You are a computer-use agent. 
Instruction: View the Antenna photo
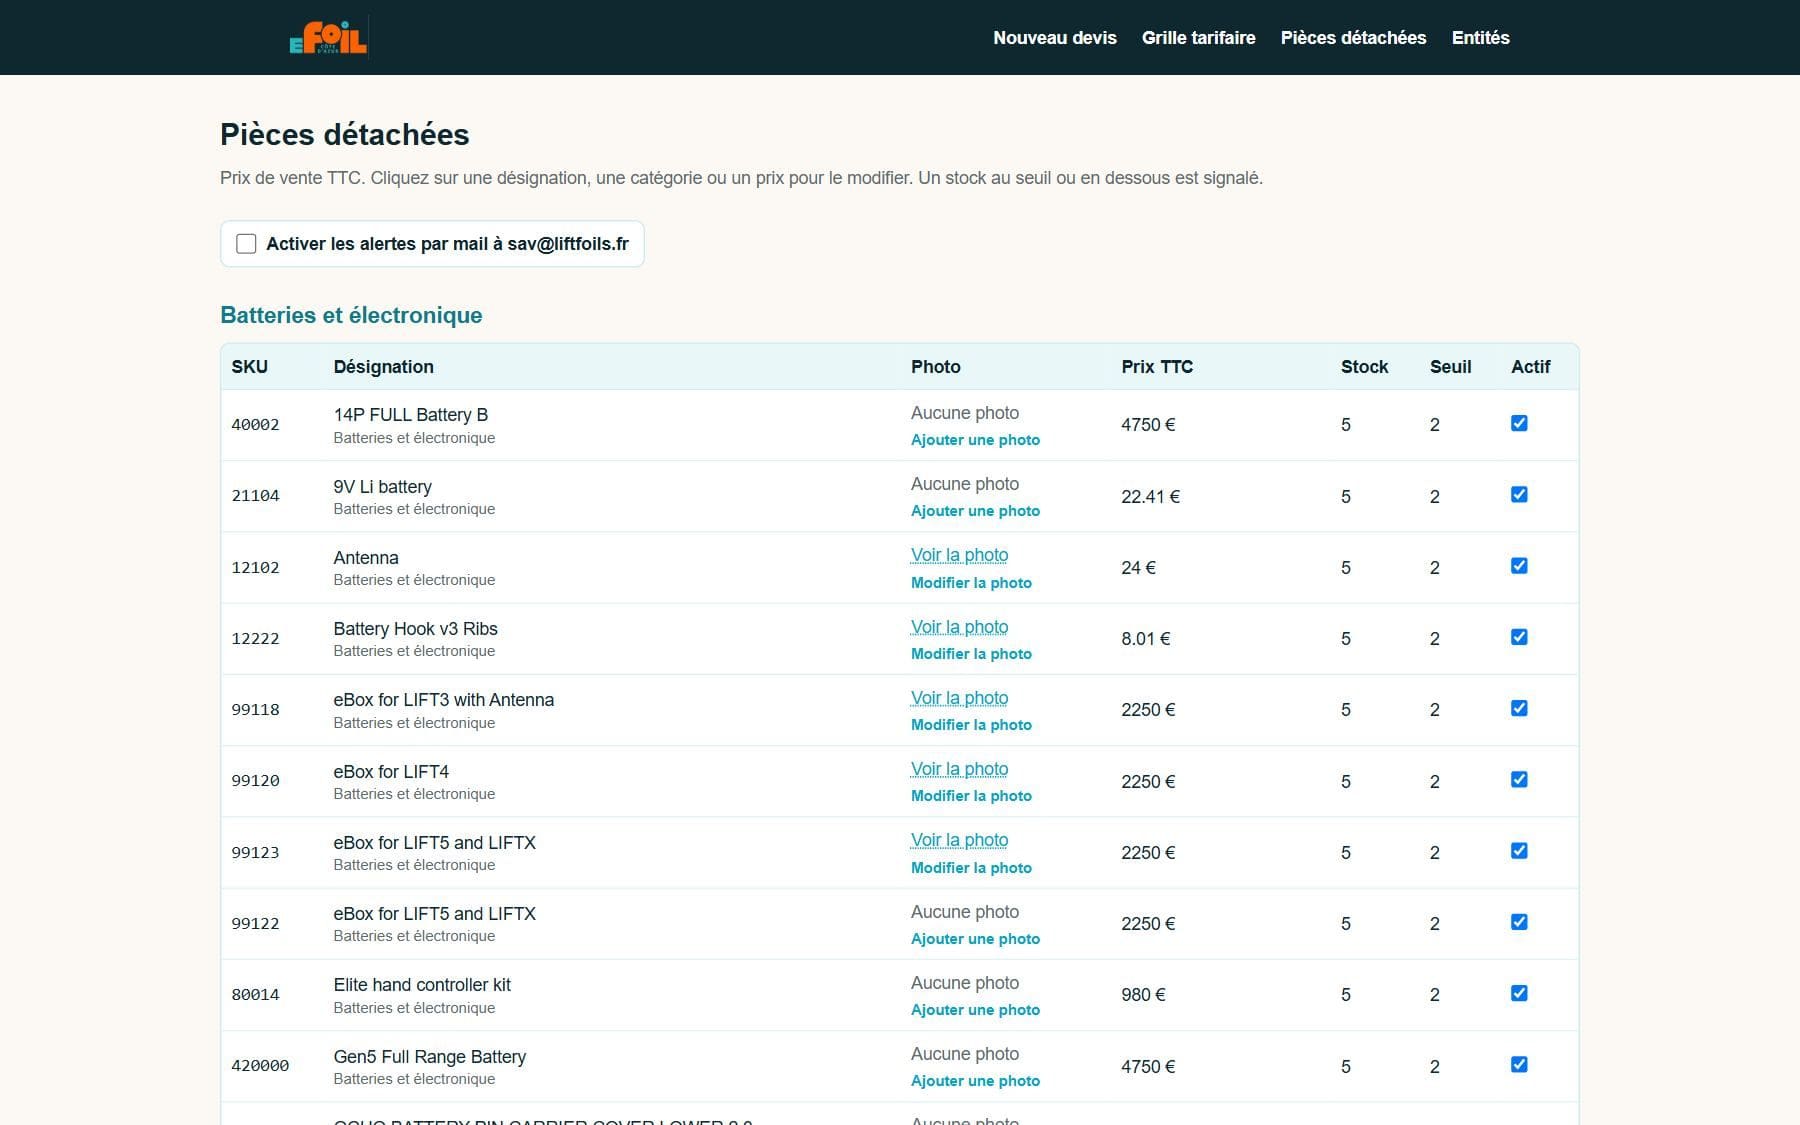click(x=959, y=555)
